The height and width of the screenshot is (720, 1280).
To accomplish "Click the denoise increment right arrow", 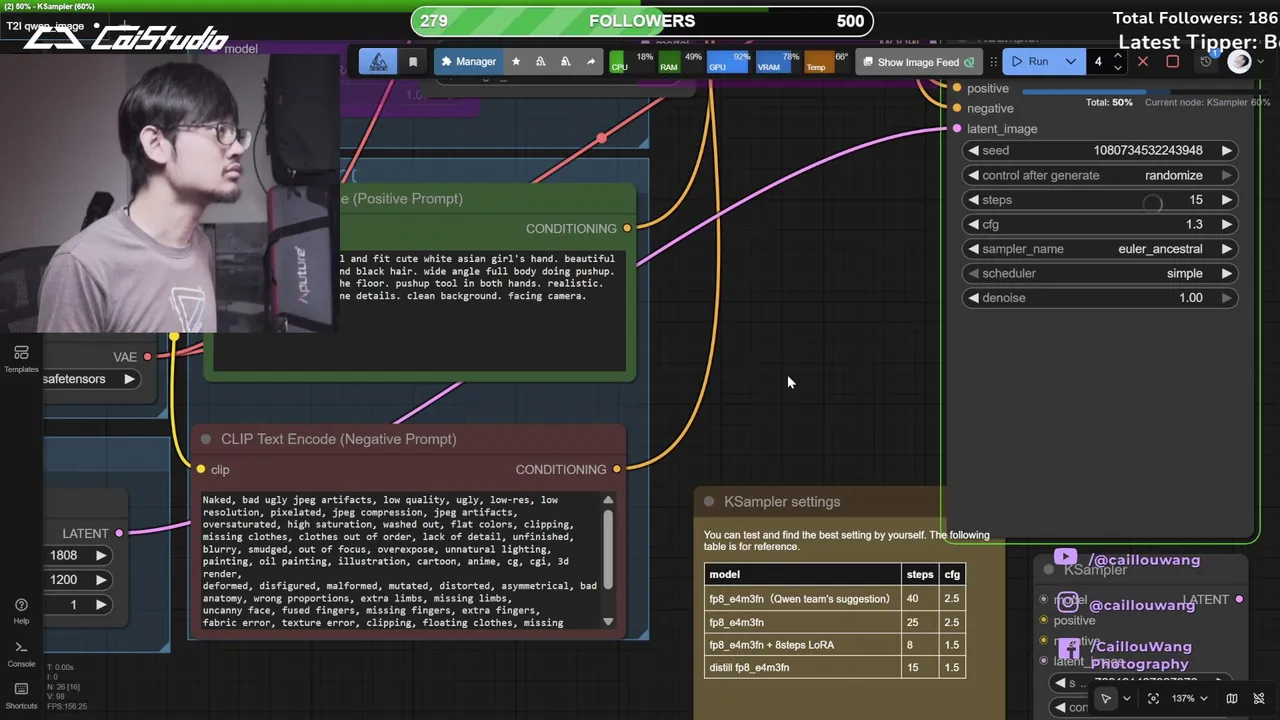I will [x=1227, y=298].
